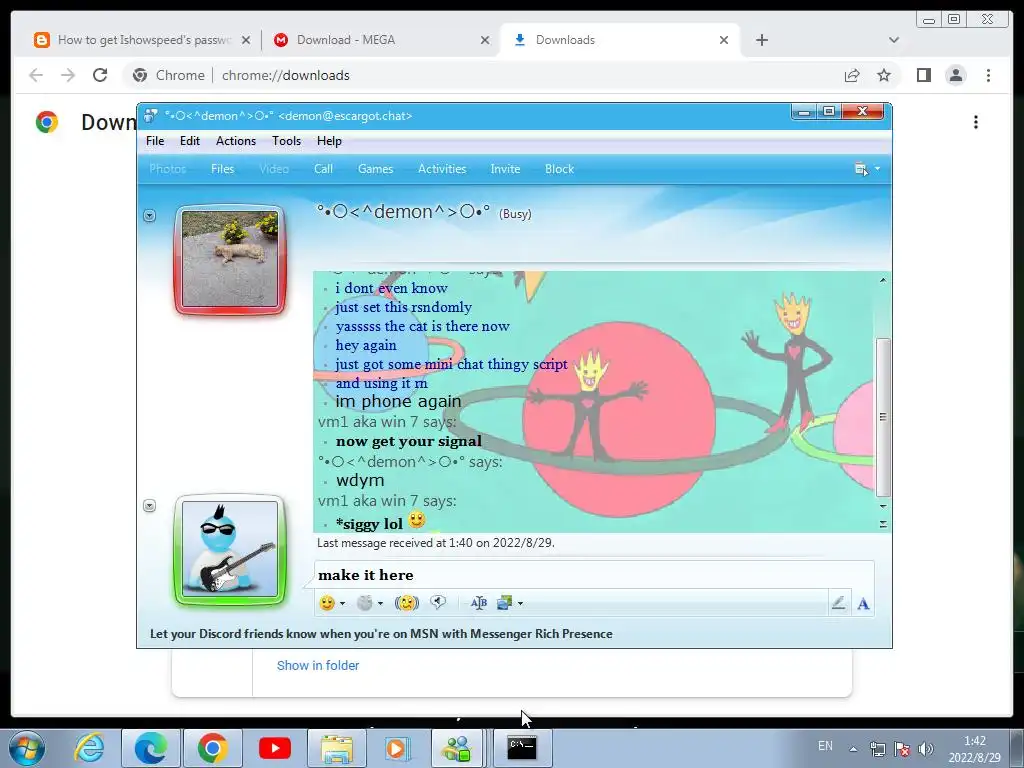This screenshot has width=1024, height=768.
Task: Start a Call with the contact
Action: 323,169
